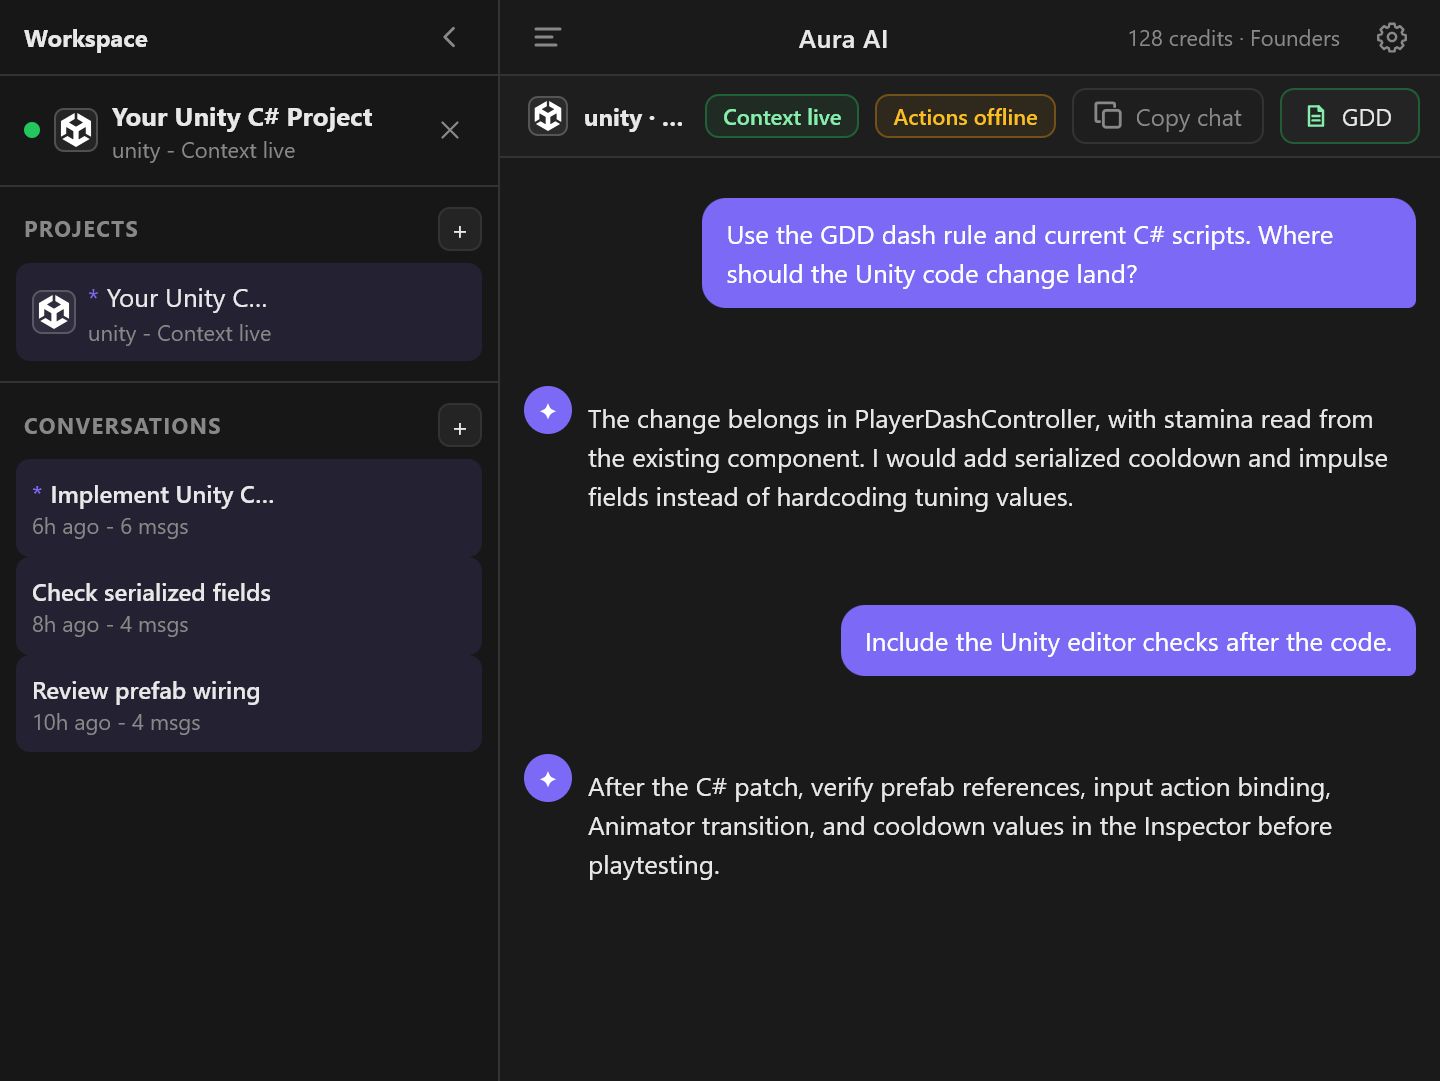Click the CONVERSATIONS section label
Image resolution: width=1440 pixels, height=1081 pixels.
122,426
